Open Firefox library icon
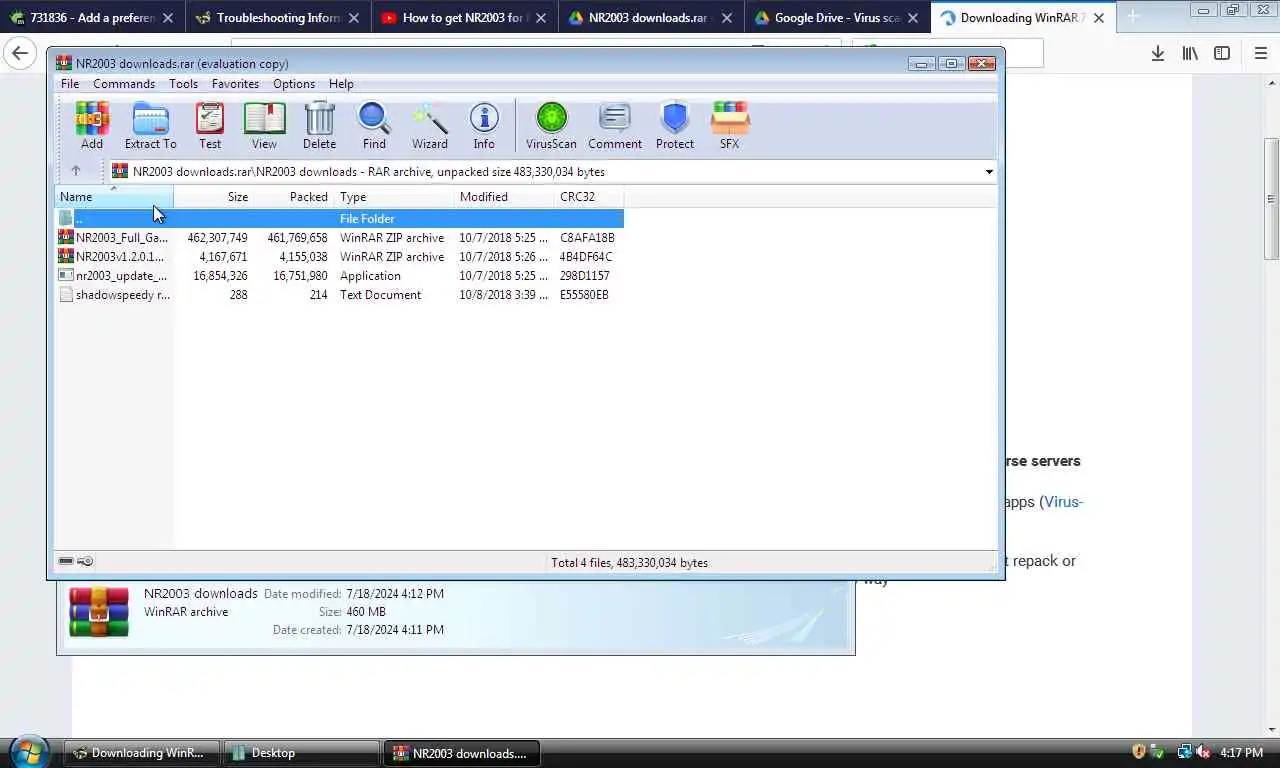The width and height of the screenshot is (1280, 768). coord(1190,53)
